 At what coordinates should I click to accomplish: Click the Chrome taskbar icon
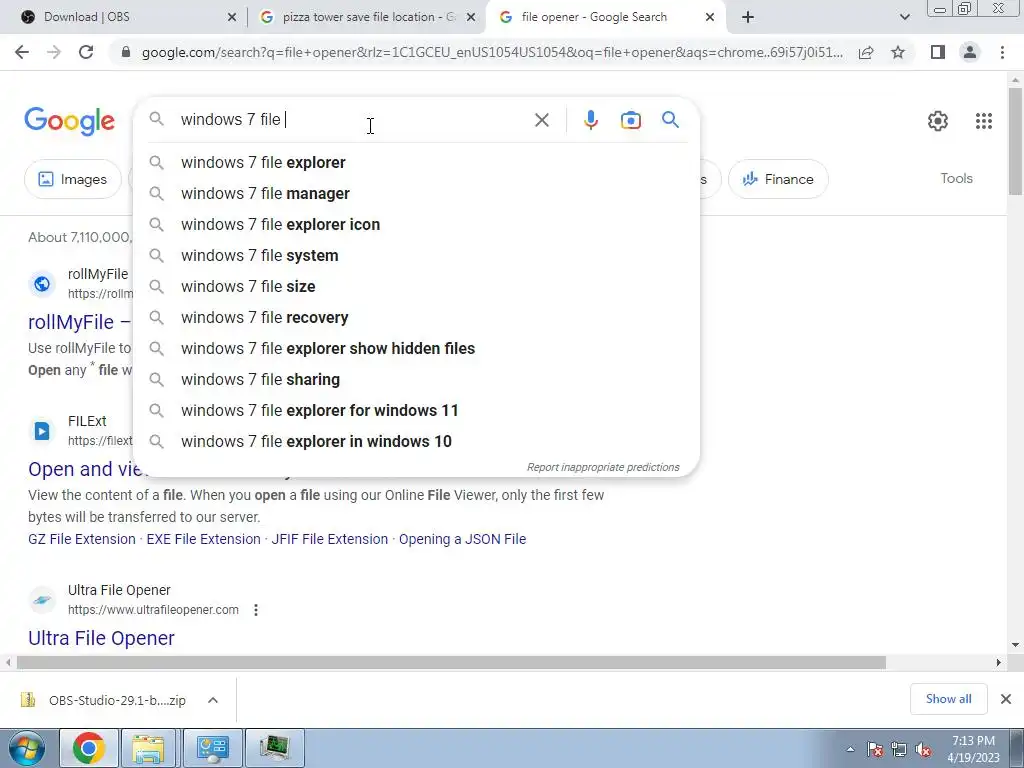tap(89, 748)
